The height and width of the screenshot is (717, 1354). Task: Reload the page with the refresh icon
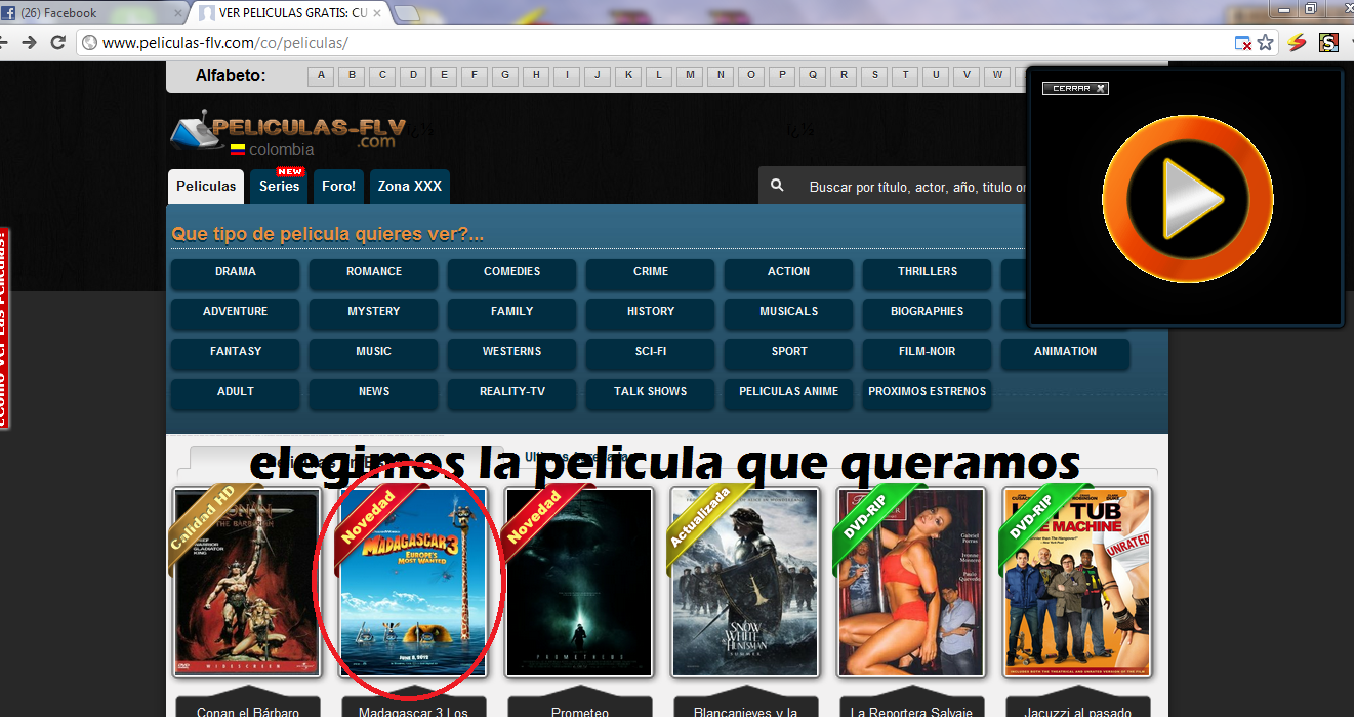point(58,42)
